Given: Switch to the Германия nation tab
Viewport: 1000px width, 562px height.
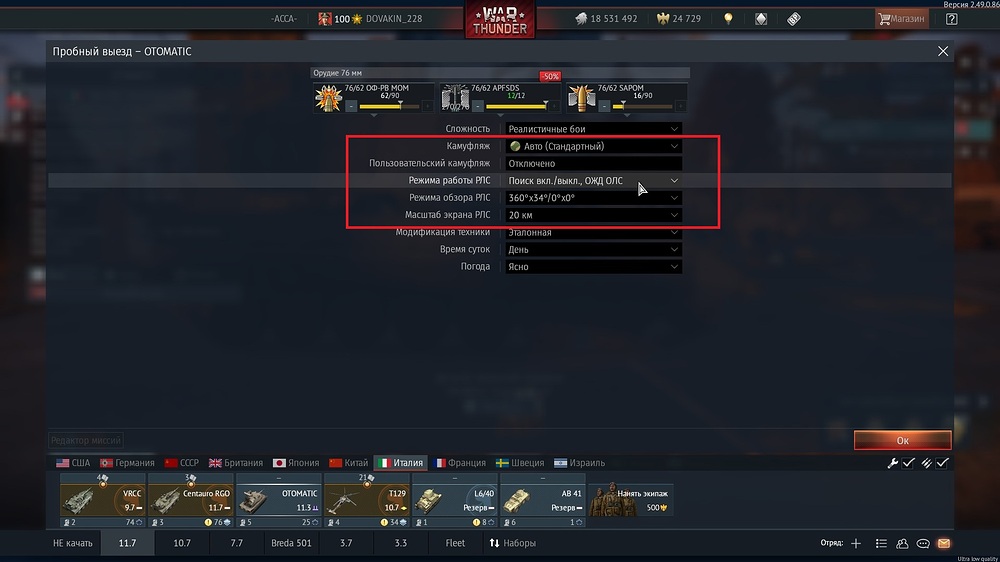Looking at the screenshot, I should pyautogui.click(x=128, y=463).
